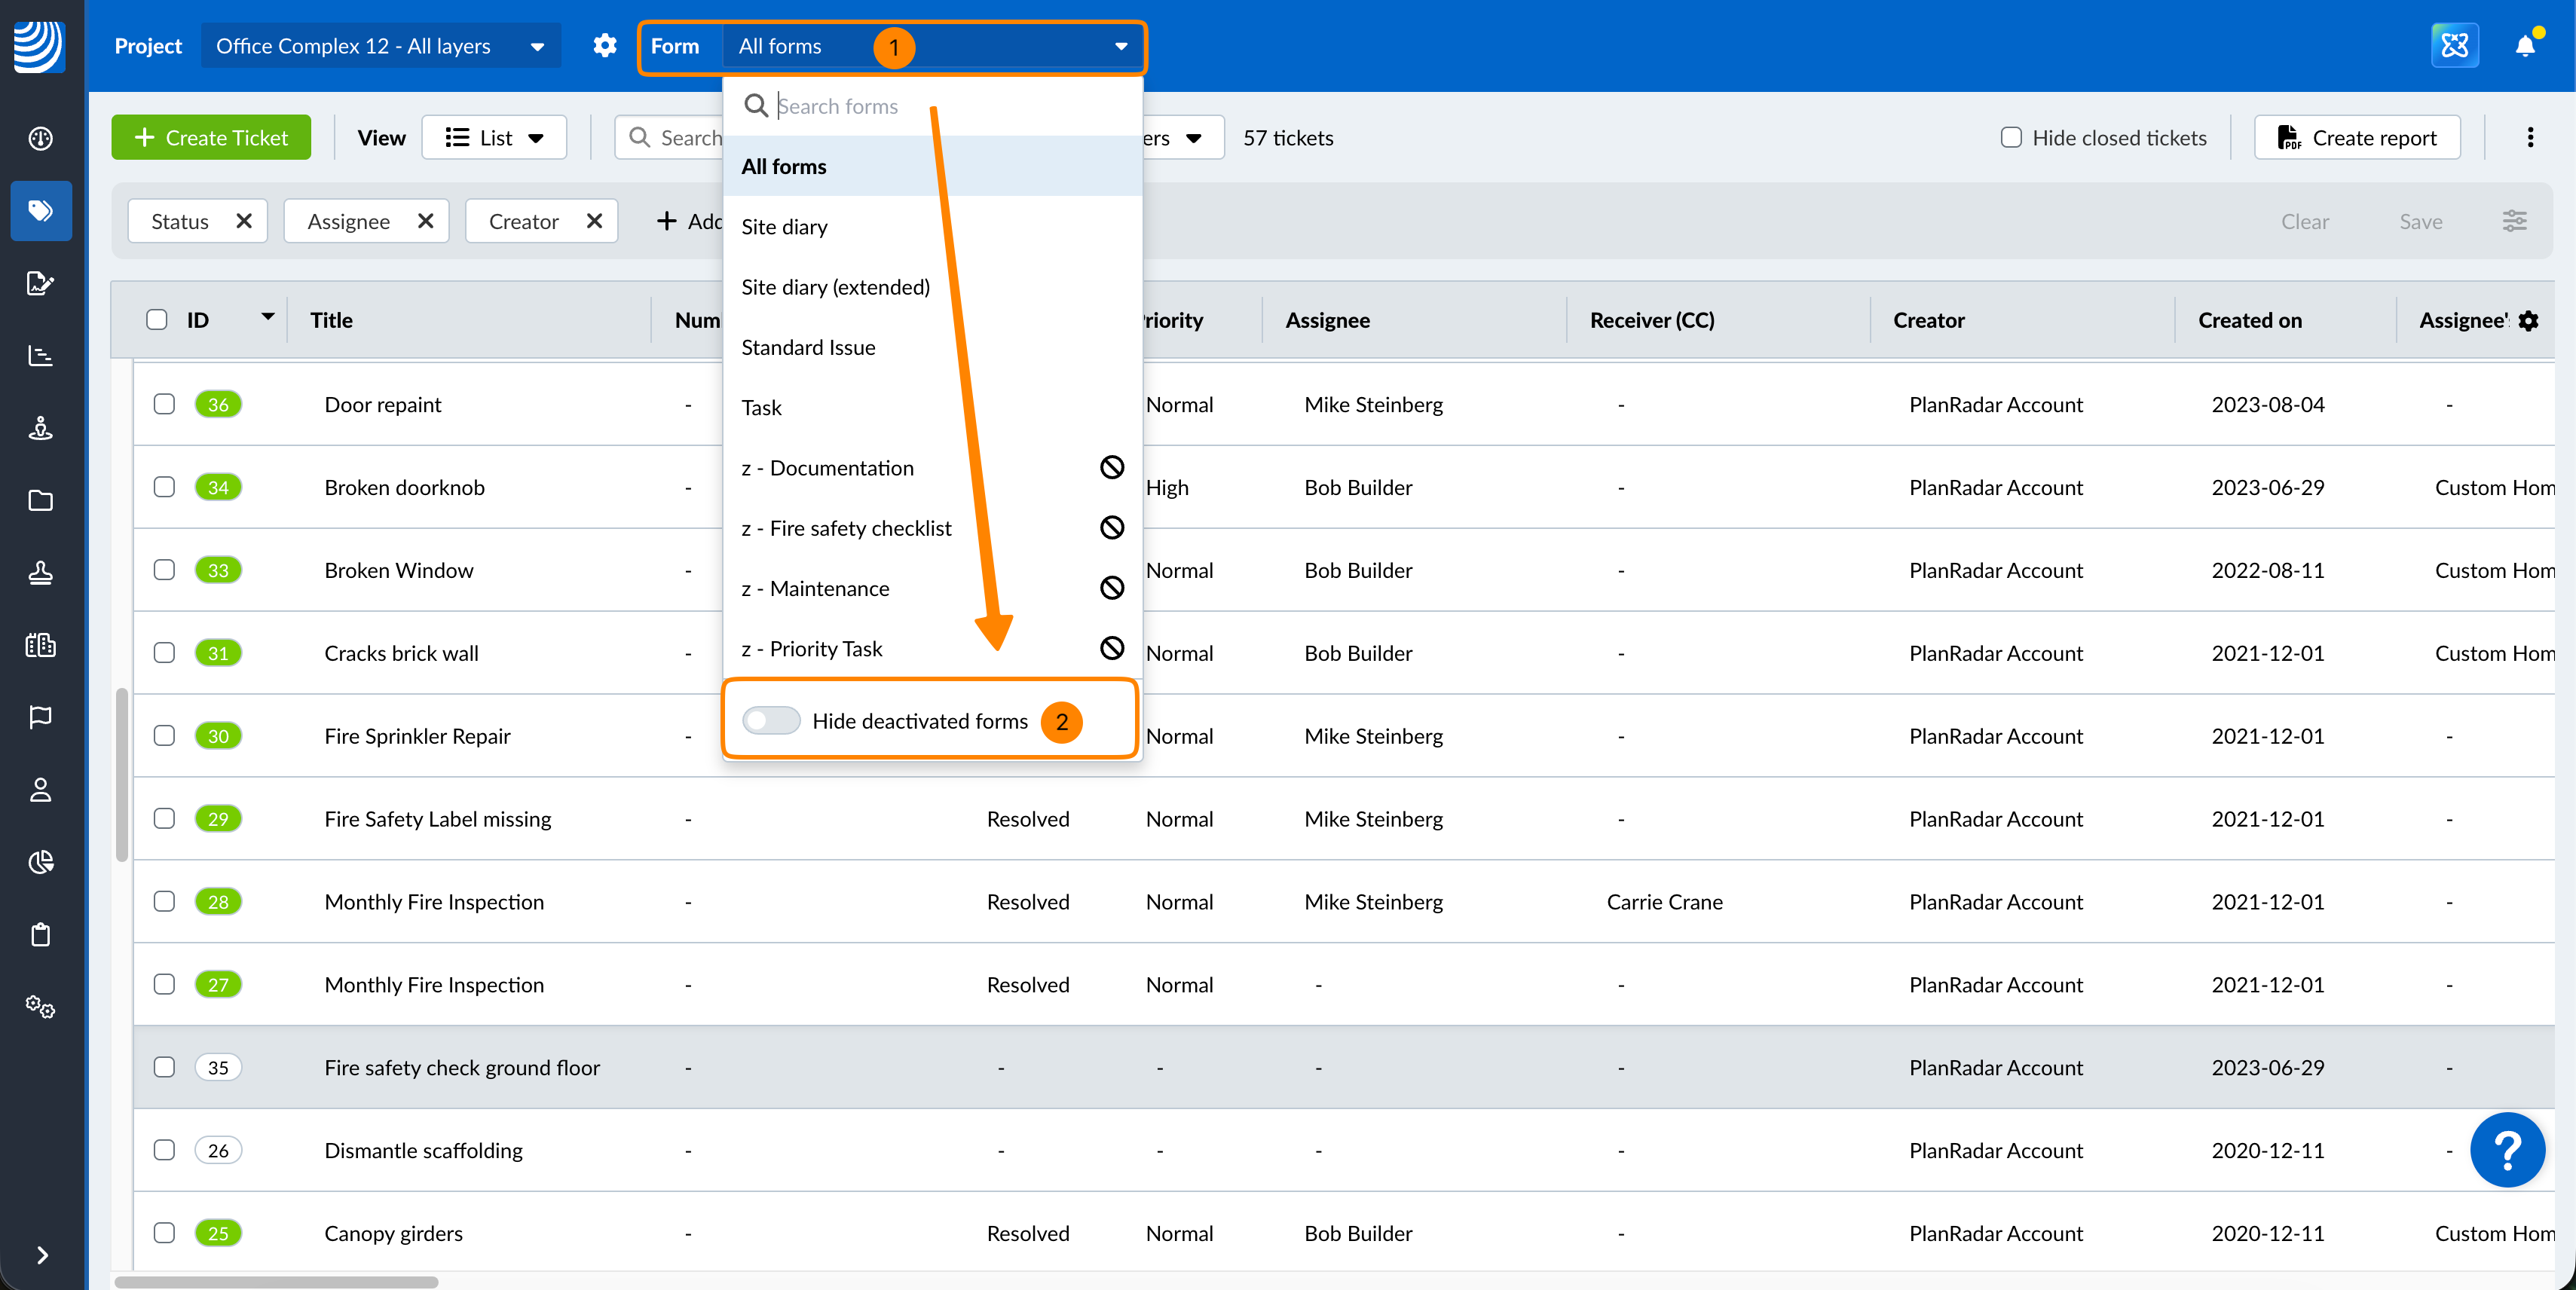Check the Hide closed tickets checkbox
Viewport: 2576px width, 1290px height.
[2011, 138]
